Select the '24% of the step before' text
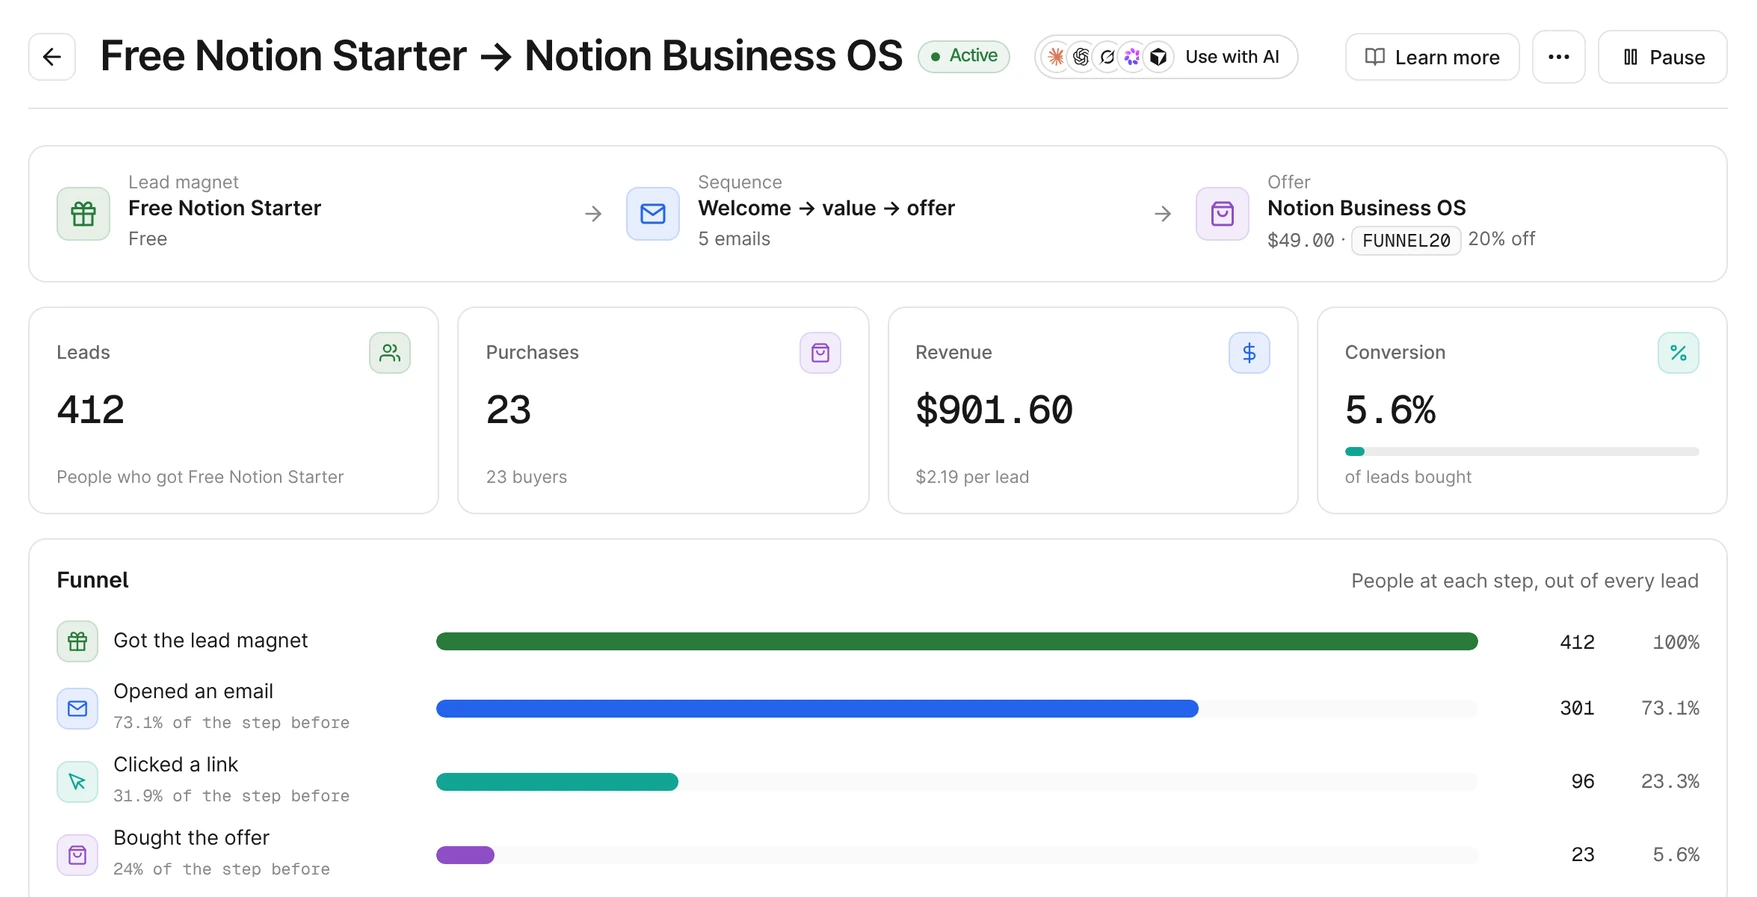The height and width of the screenshot is (897, 1757). pyautogui.click(x=221, y=869)
